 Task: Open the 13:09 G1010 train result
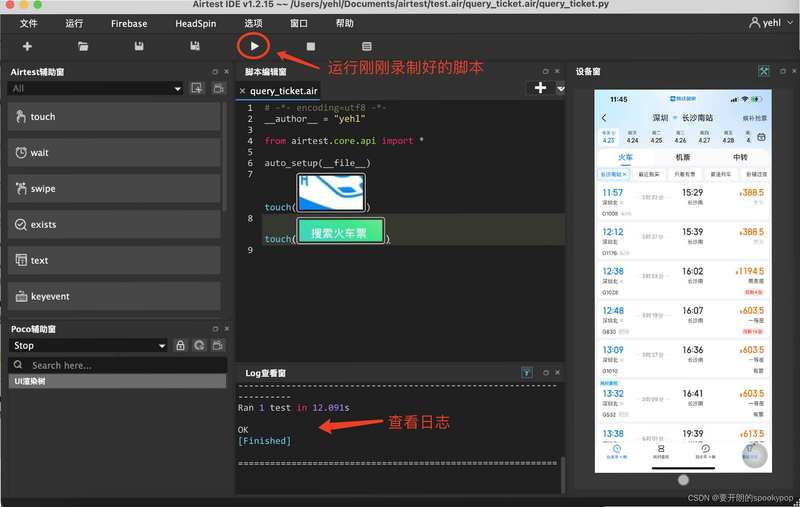tap(683, 359)
